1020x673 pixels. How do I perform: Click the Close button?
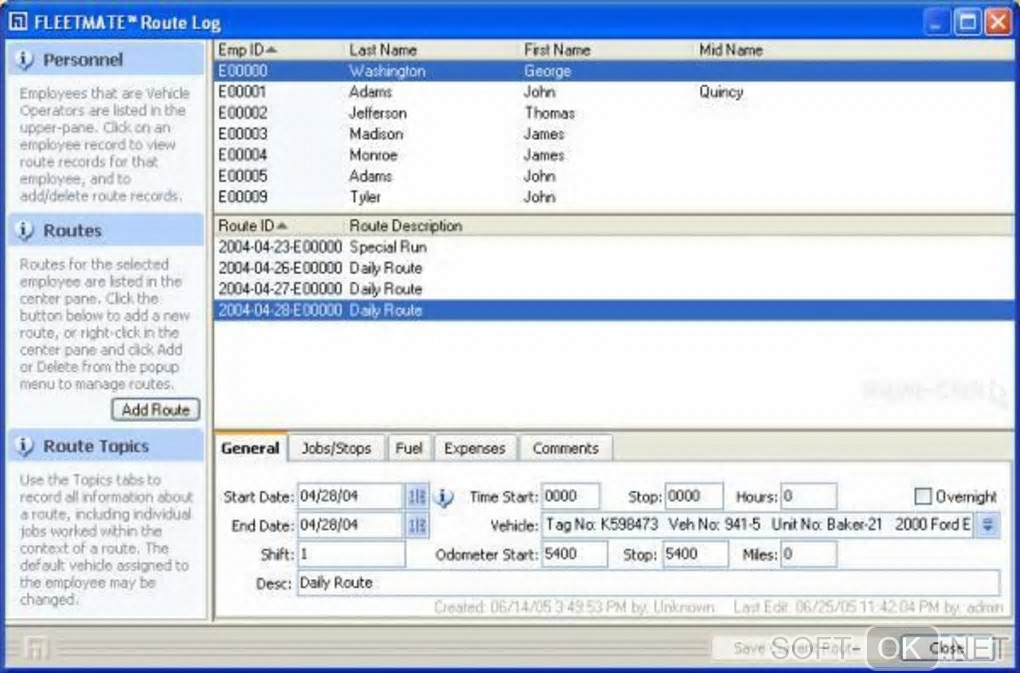tap(946, 648)
